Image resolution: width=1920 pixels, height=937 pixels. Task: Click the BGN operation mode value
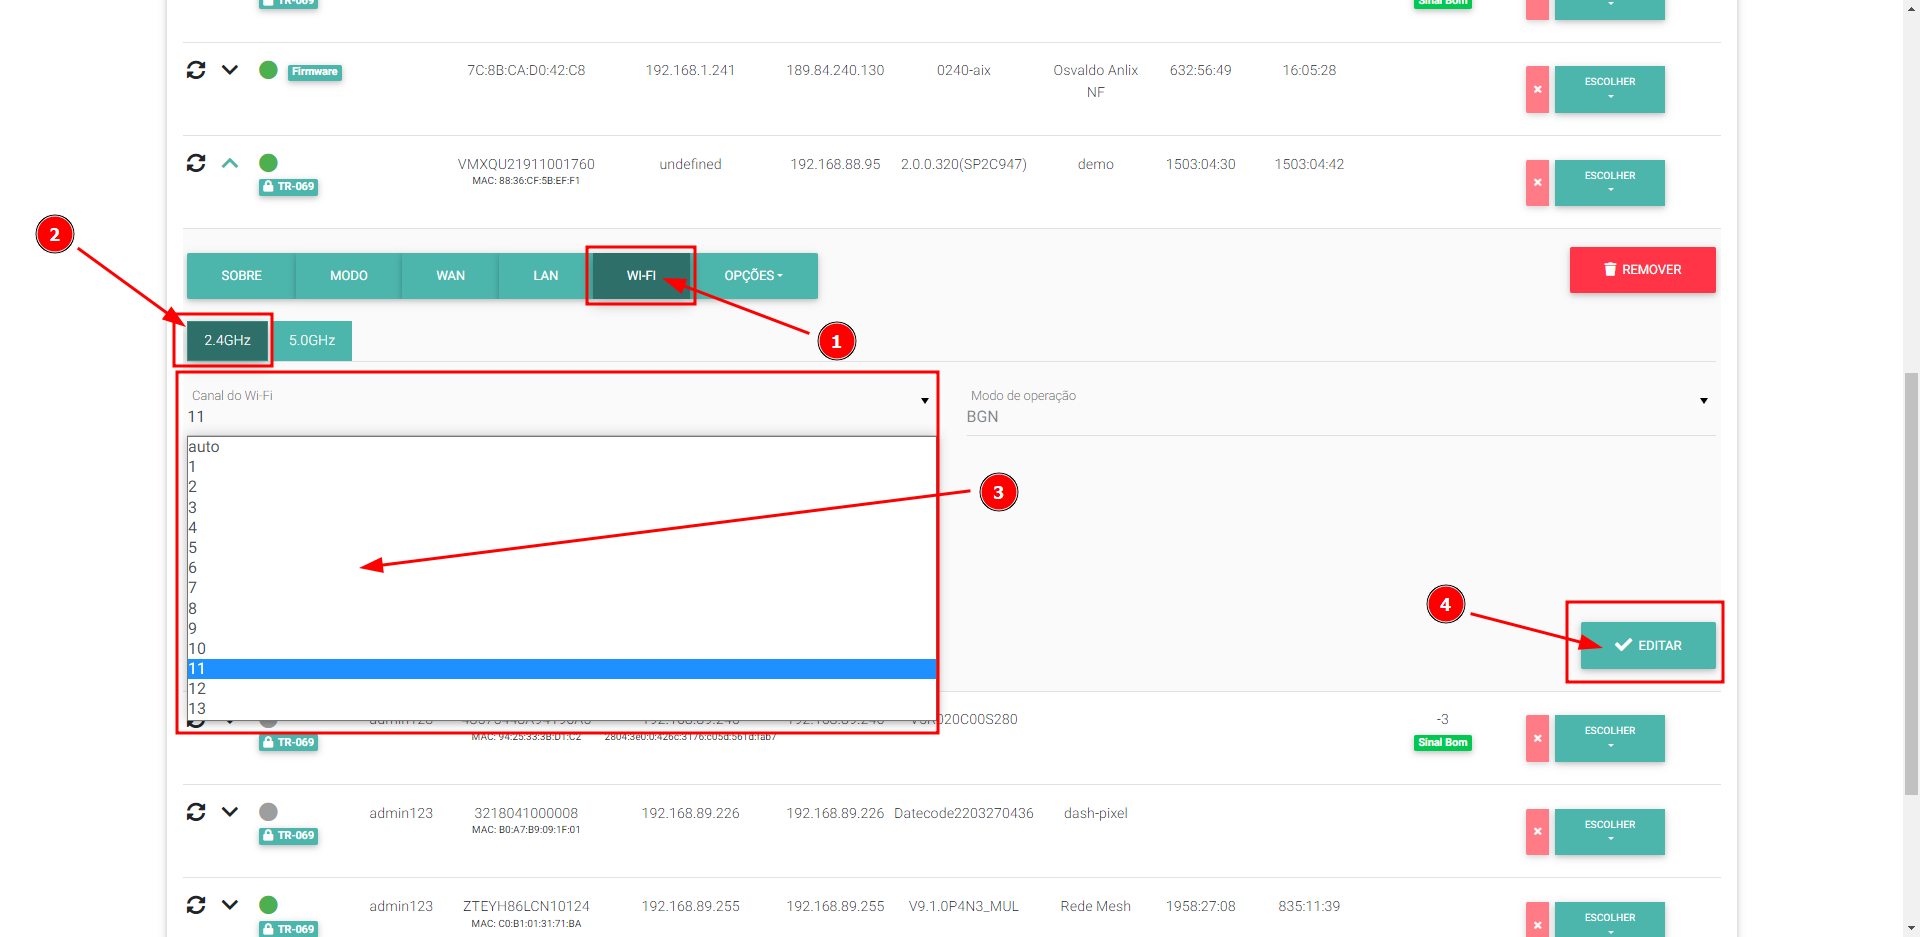coord(982,417)
